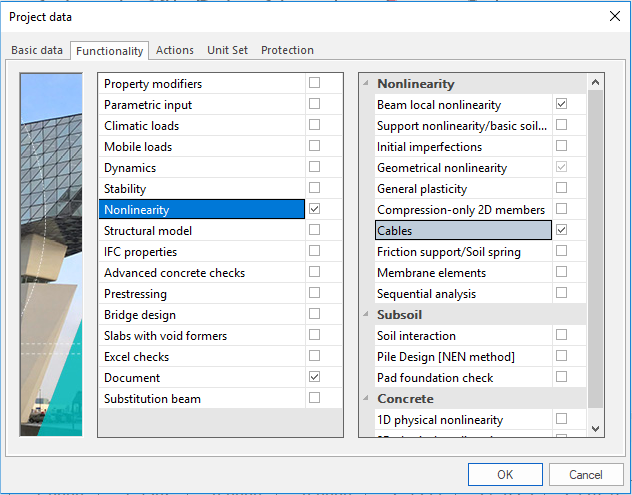Viewport: 632px width, 495px height.
Task: Turn off the Cables checkbox
Action: tap(561, 230)
